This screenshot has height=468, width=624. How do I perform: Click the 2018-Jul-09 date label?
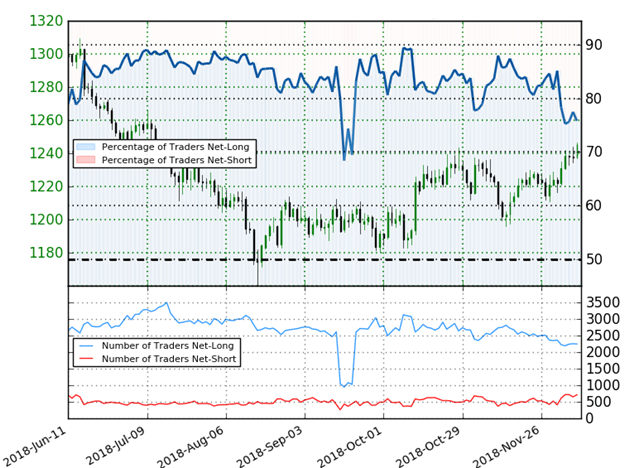115,445
